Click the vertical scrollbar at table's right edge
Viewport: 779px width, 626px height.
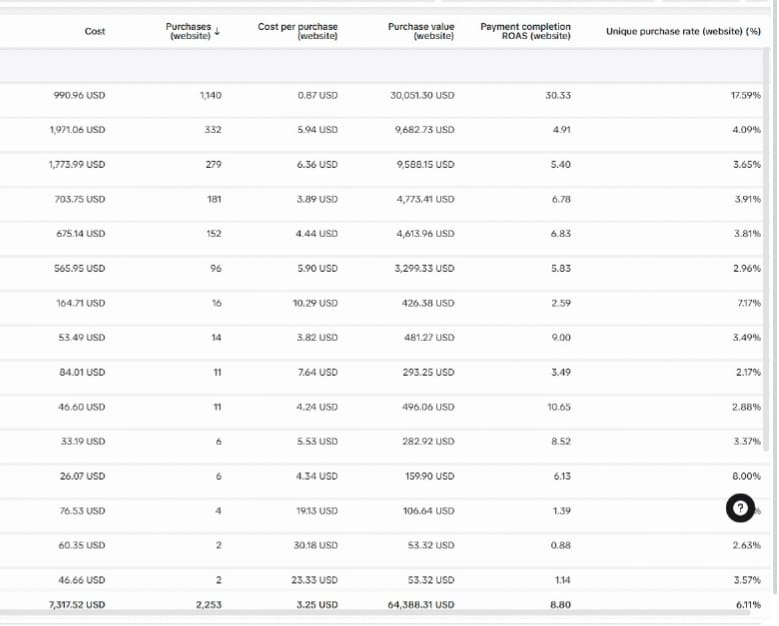tap(771, 300)
